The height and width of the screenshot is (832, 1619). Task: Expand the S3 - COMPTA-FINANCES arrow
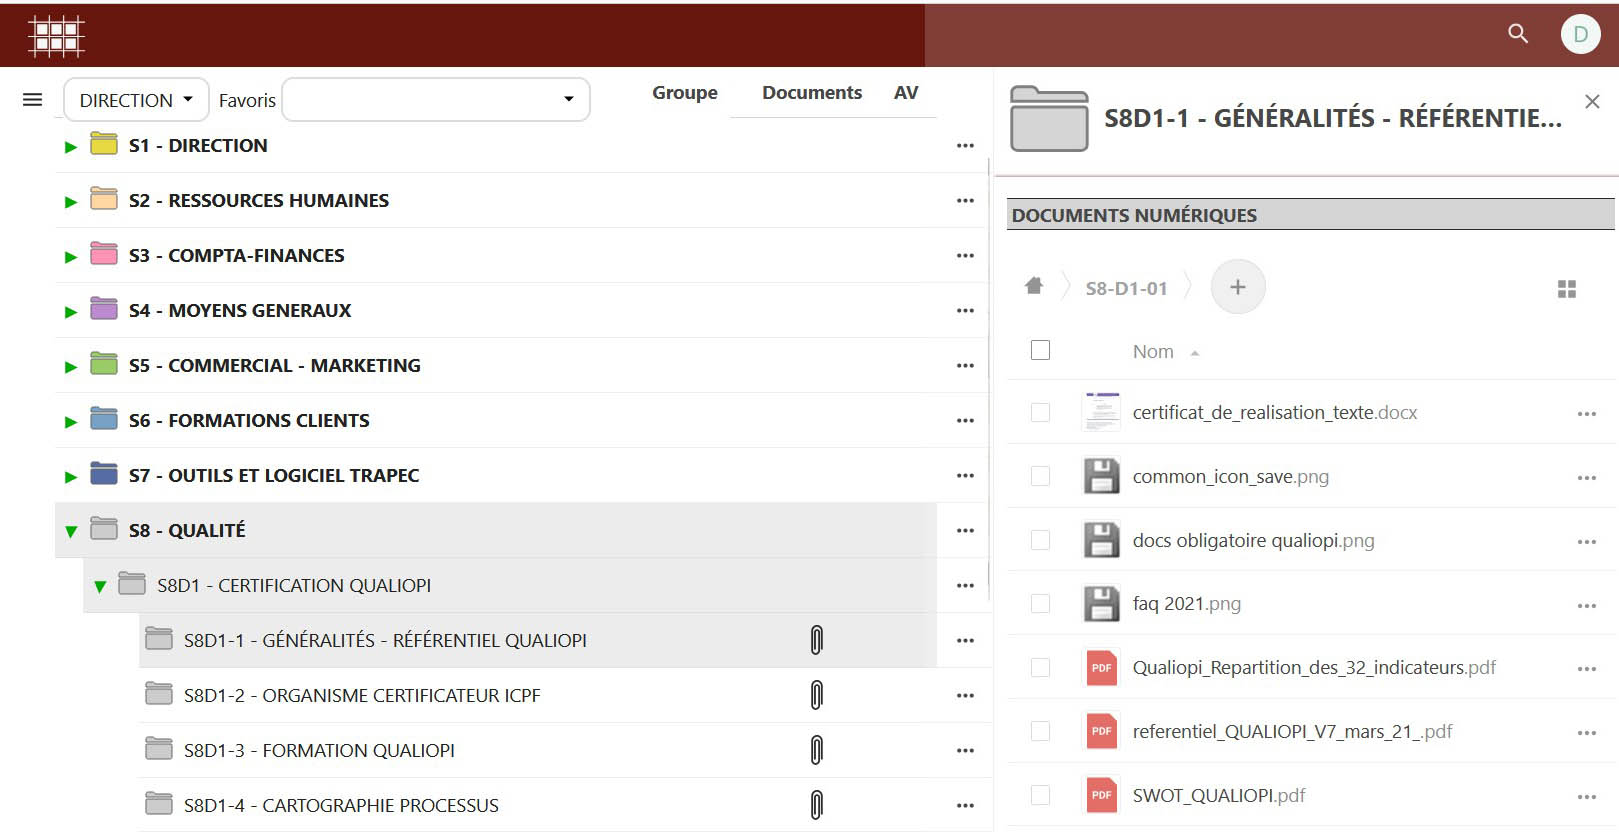point(71,257)
